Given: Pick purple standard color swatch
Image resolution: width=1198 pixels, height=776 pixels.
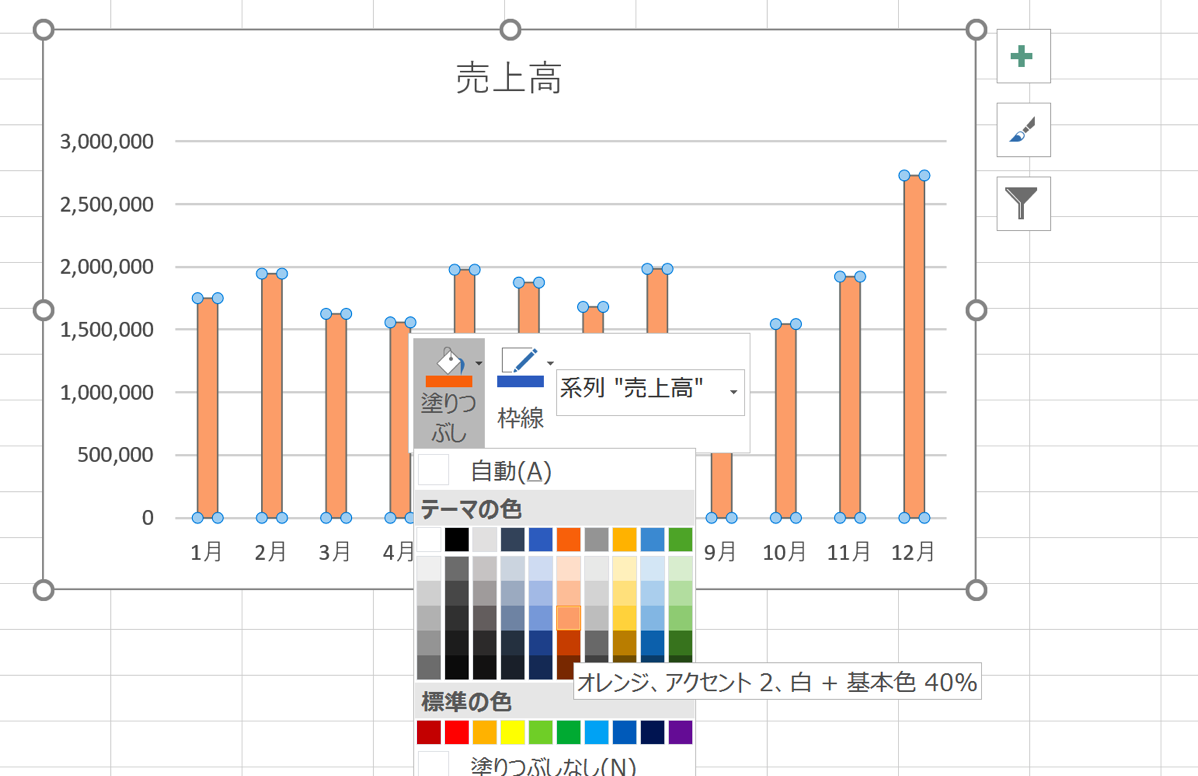Looking at the screenshot, I should point(680,732).
